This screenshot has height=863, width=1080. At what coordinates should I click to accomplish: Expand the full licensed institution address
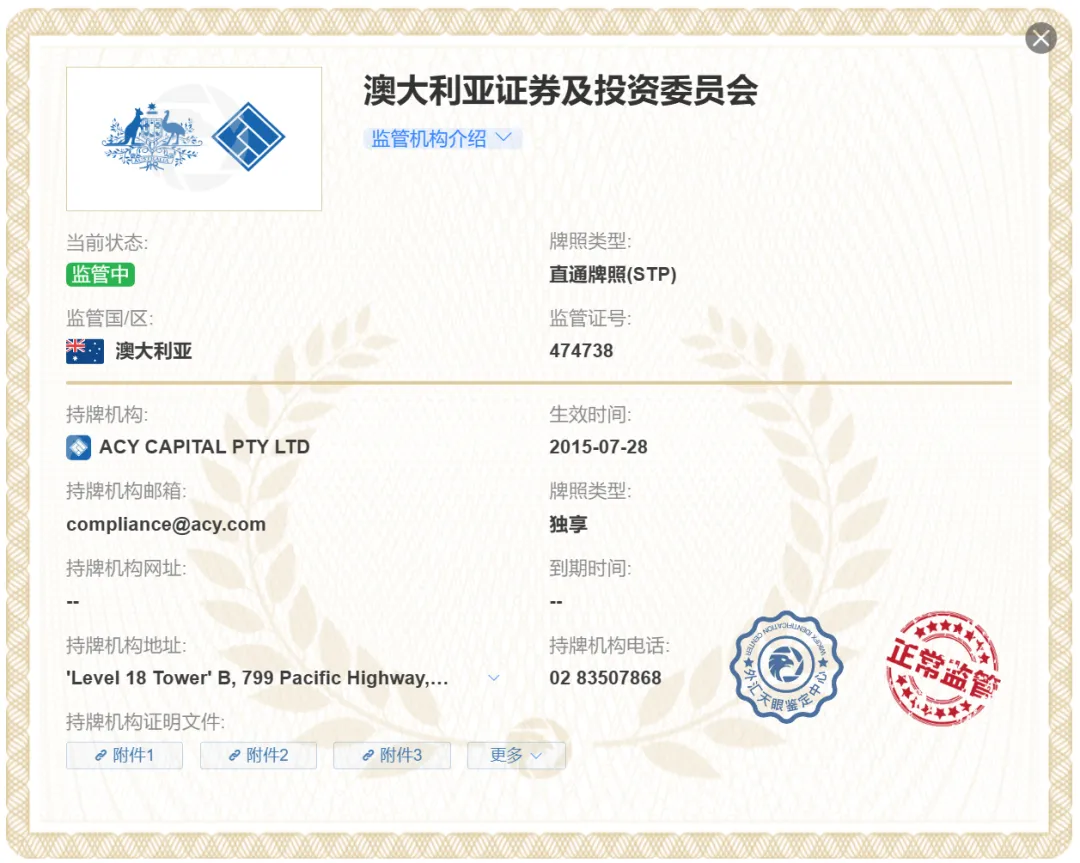(x=494, y=678)
